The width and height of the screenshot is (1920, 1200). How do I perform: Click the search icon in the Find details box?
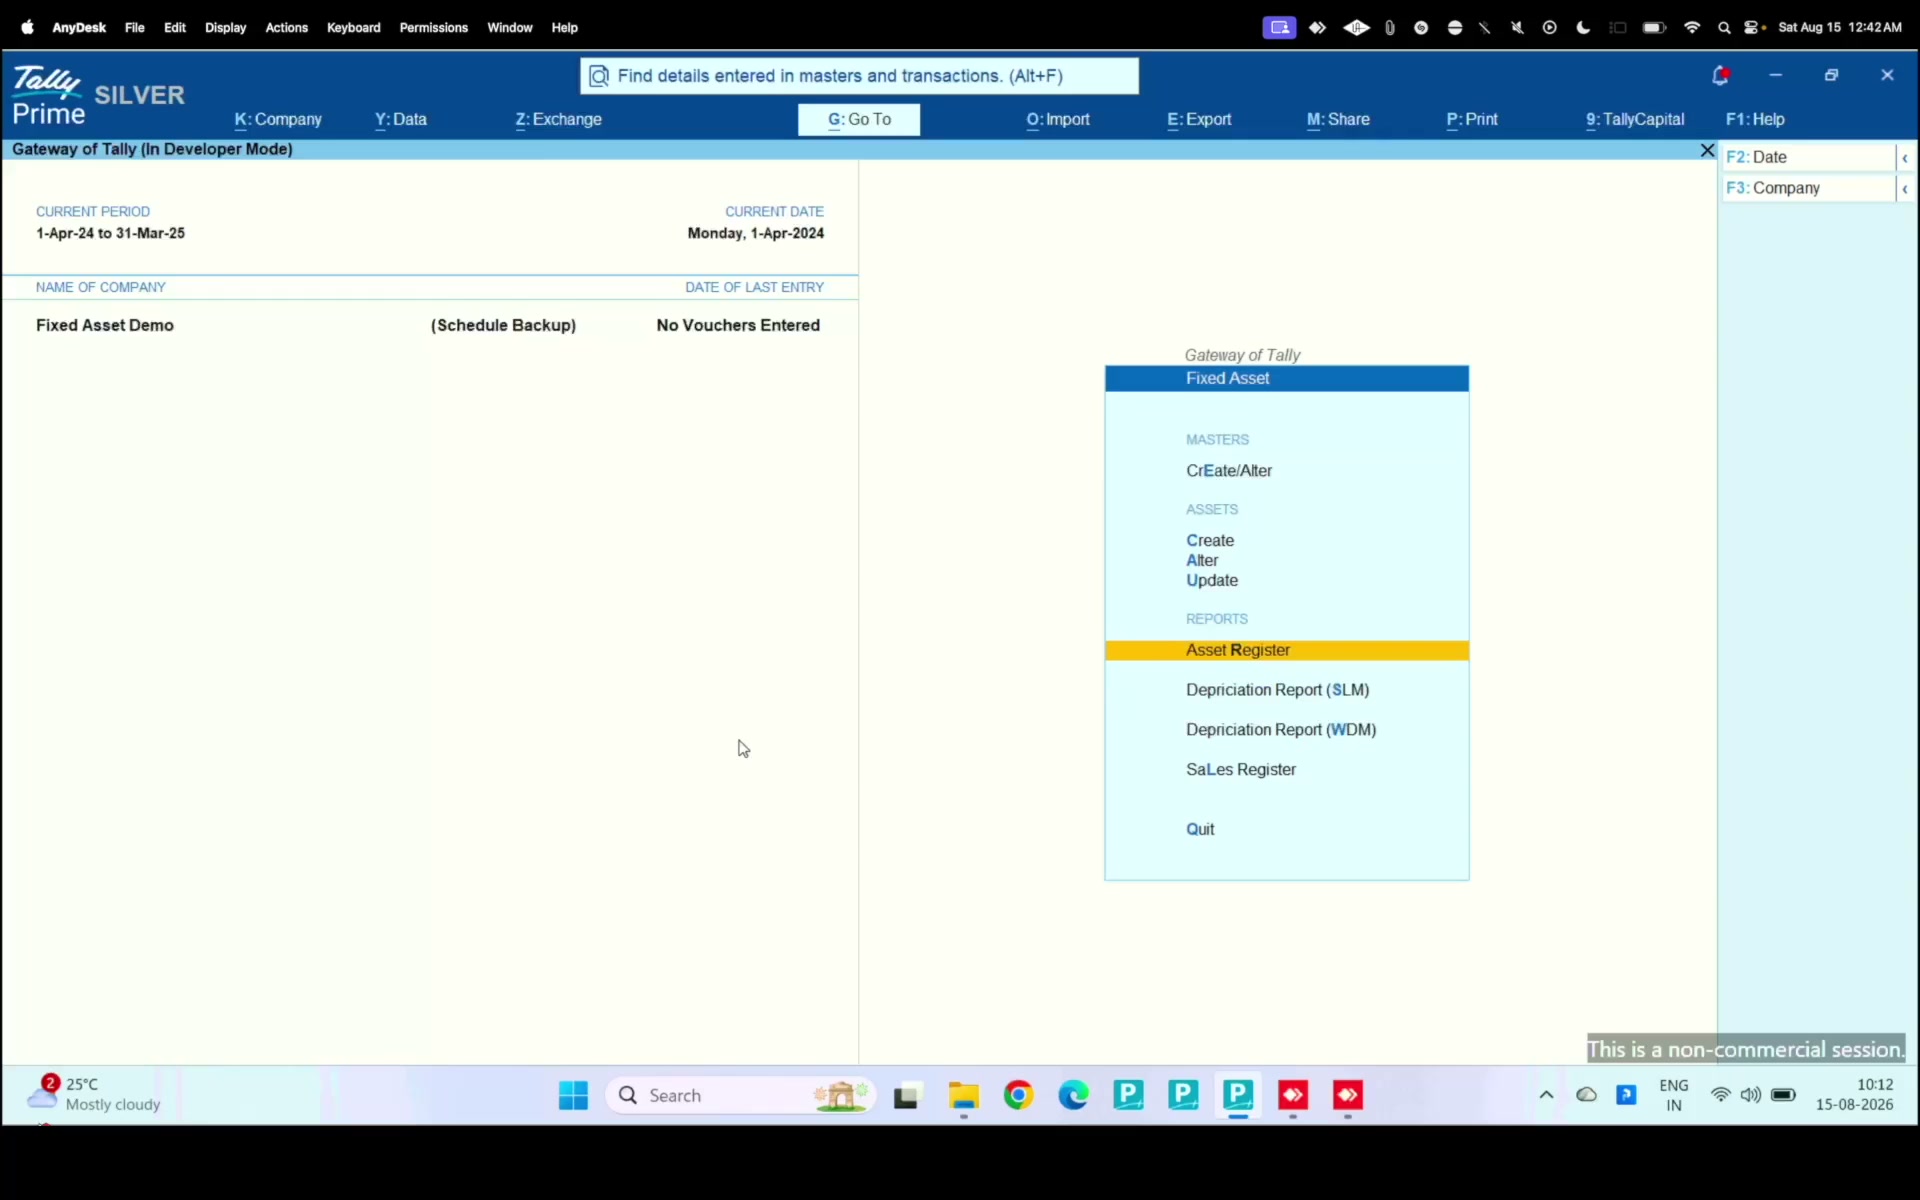(x=599, y=76)
